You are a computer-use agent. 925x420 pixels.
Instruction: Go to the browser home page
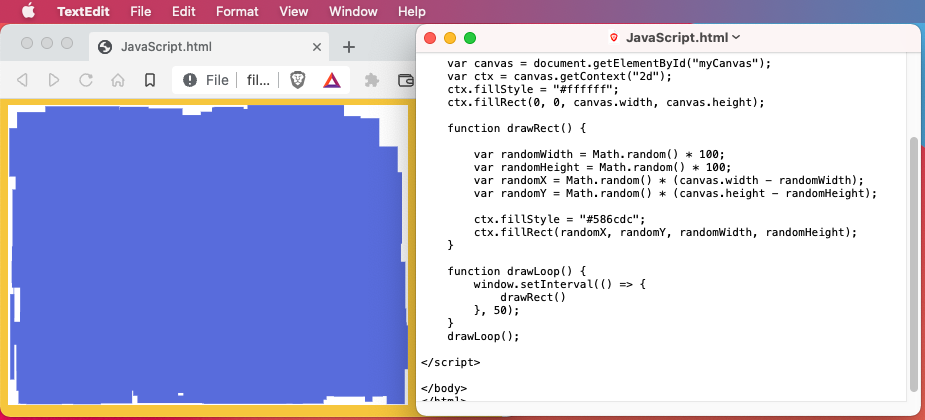[x=117, y=80]
